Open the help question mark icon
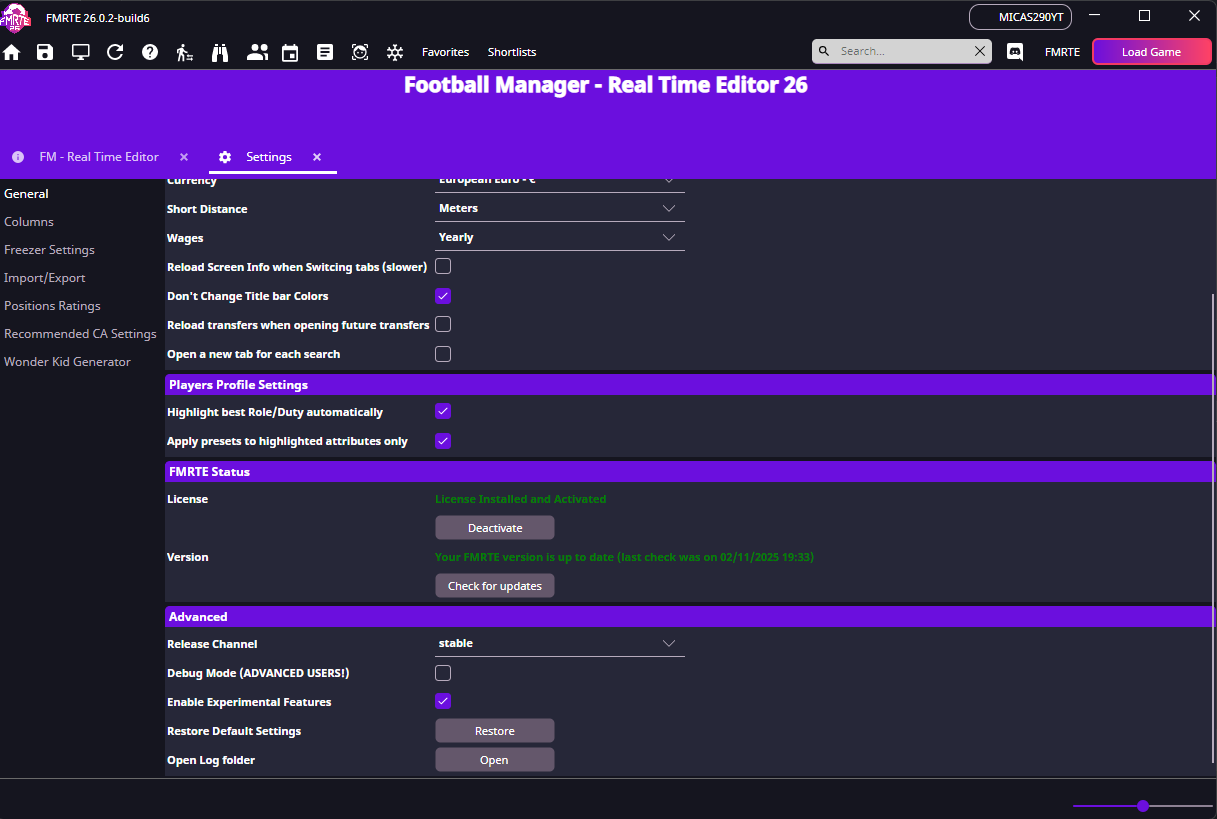The image size is (1217, 819). tap(150, 52)
